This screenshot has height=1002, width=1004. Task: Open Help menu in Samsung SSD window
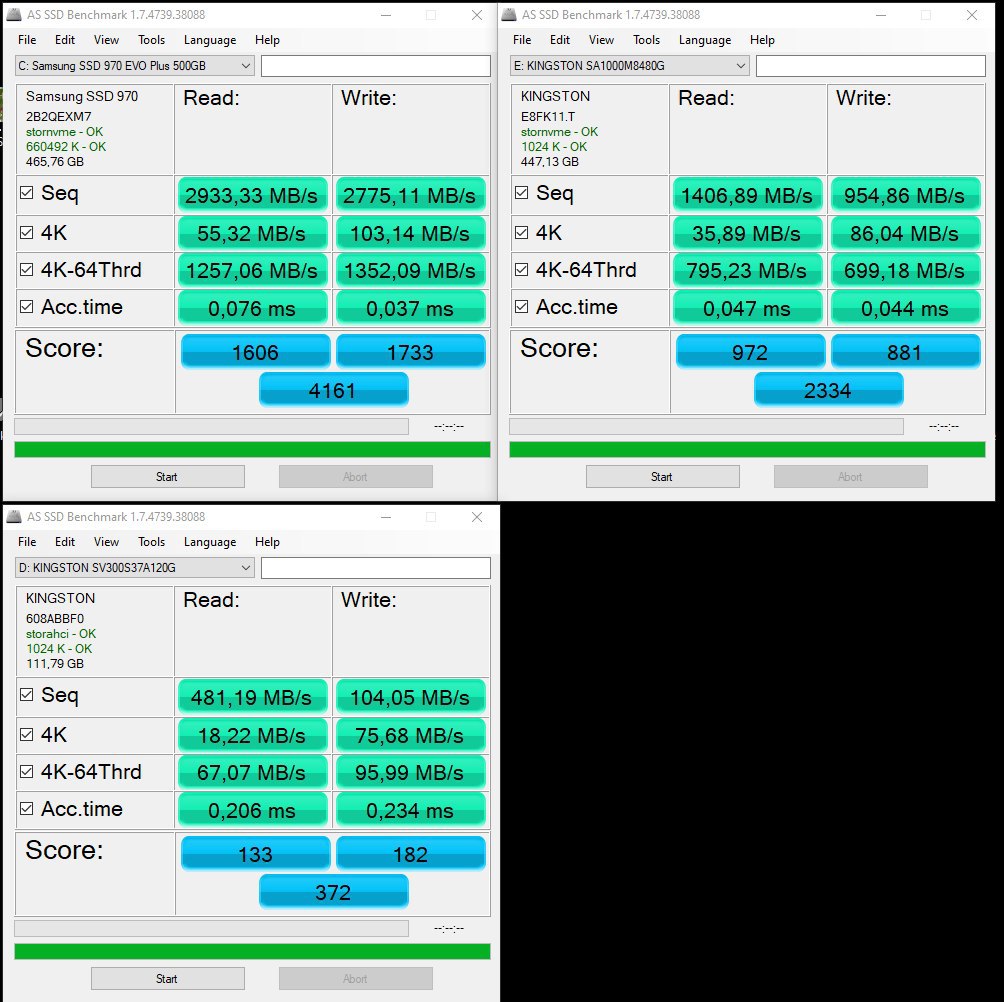tap(267, 40)
